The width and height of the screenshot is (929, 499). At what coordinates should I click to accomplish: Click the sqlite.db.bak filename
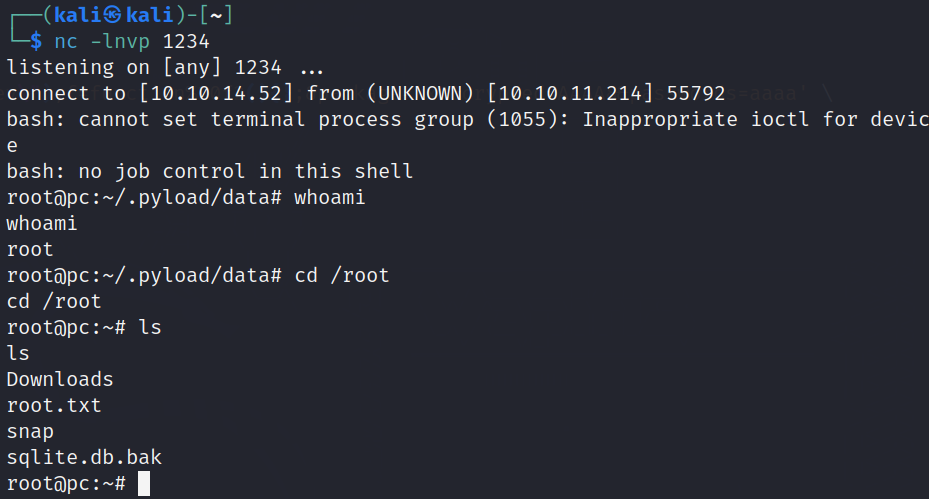coord(84,458)
